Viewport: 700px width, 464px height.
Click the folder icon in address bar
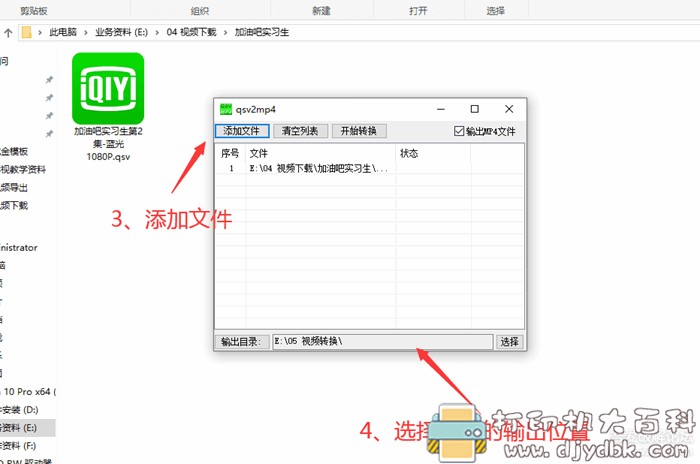click(x=26, y=32)
